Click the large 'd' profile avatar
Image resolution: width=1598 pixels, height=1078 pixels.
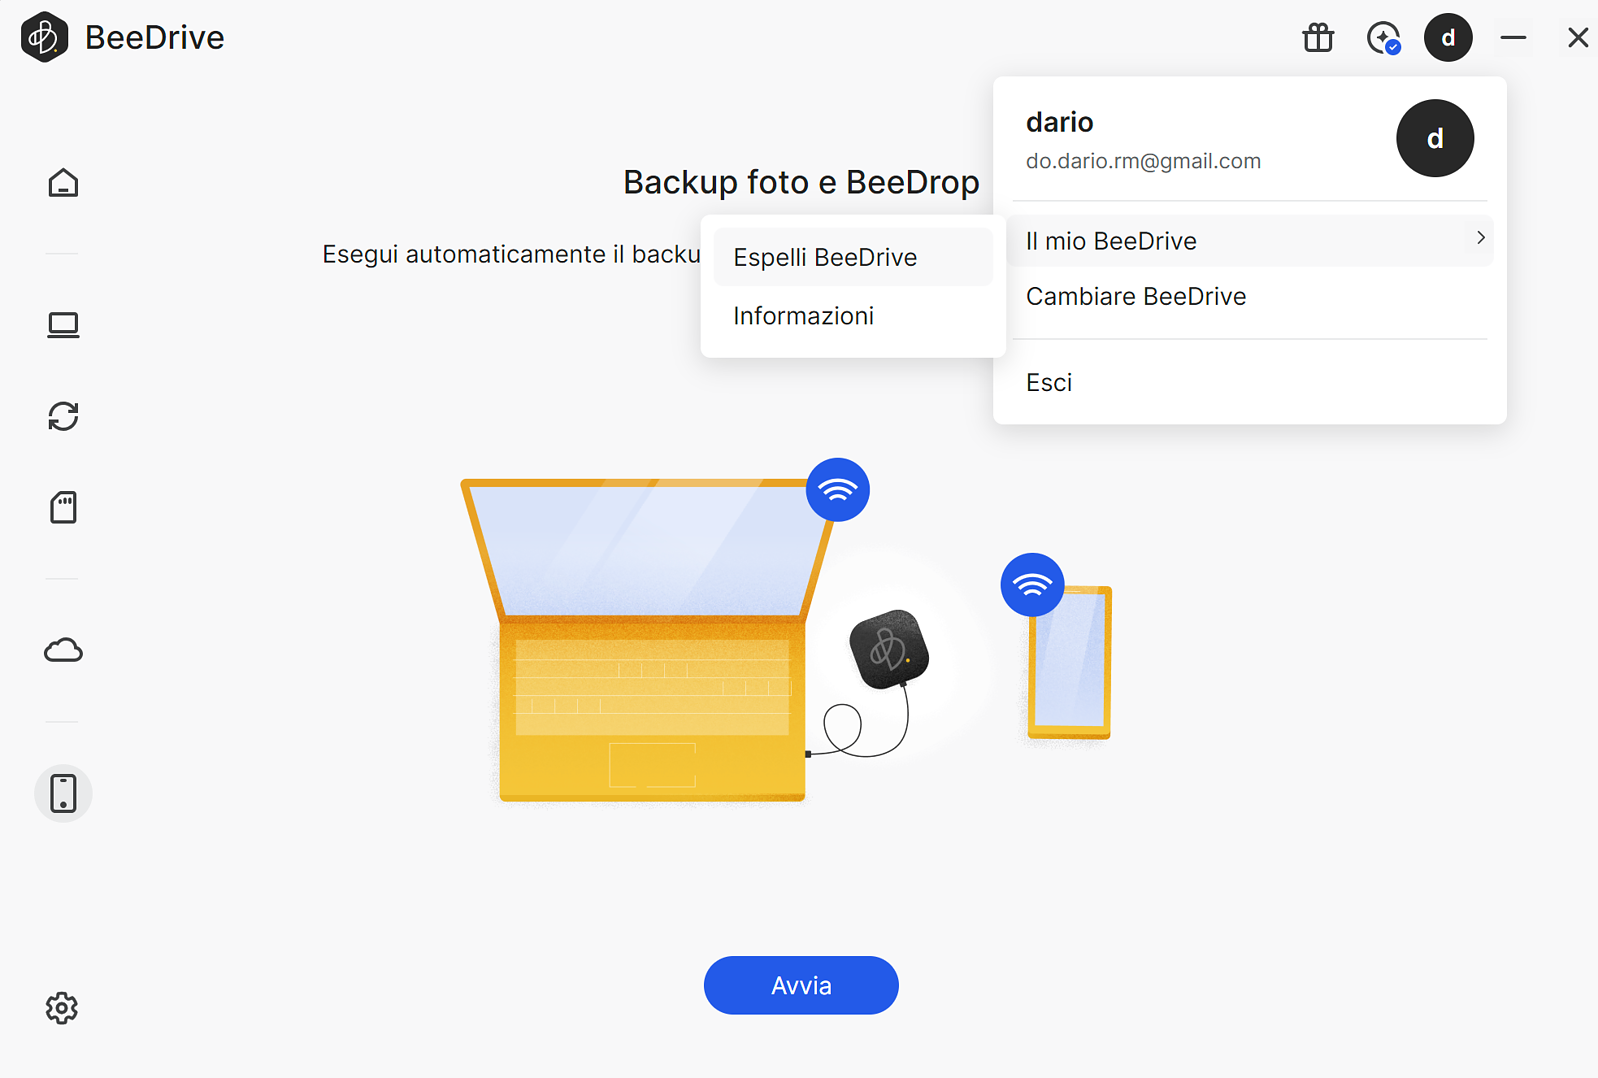tap(1435, 138)
